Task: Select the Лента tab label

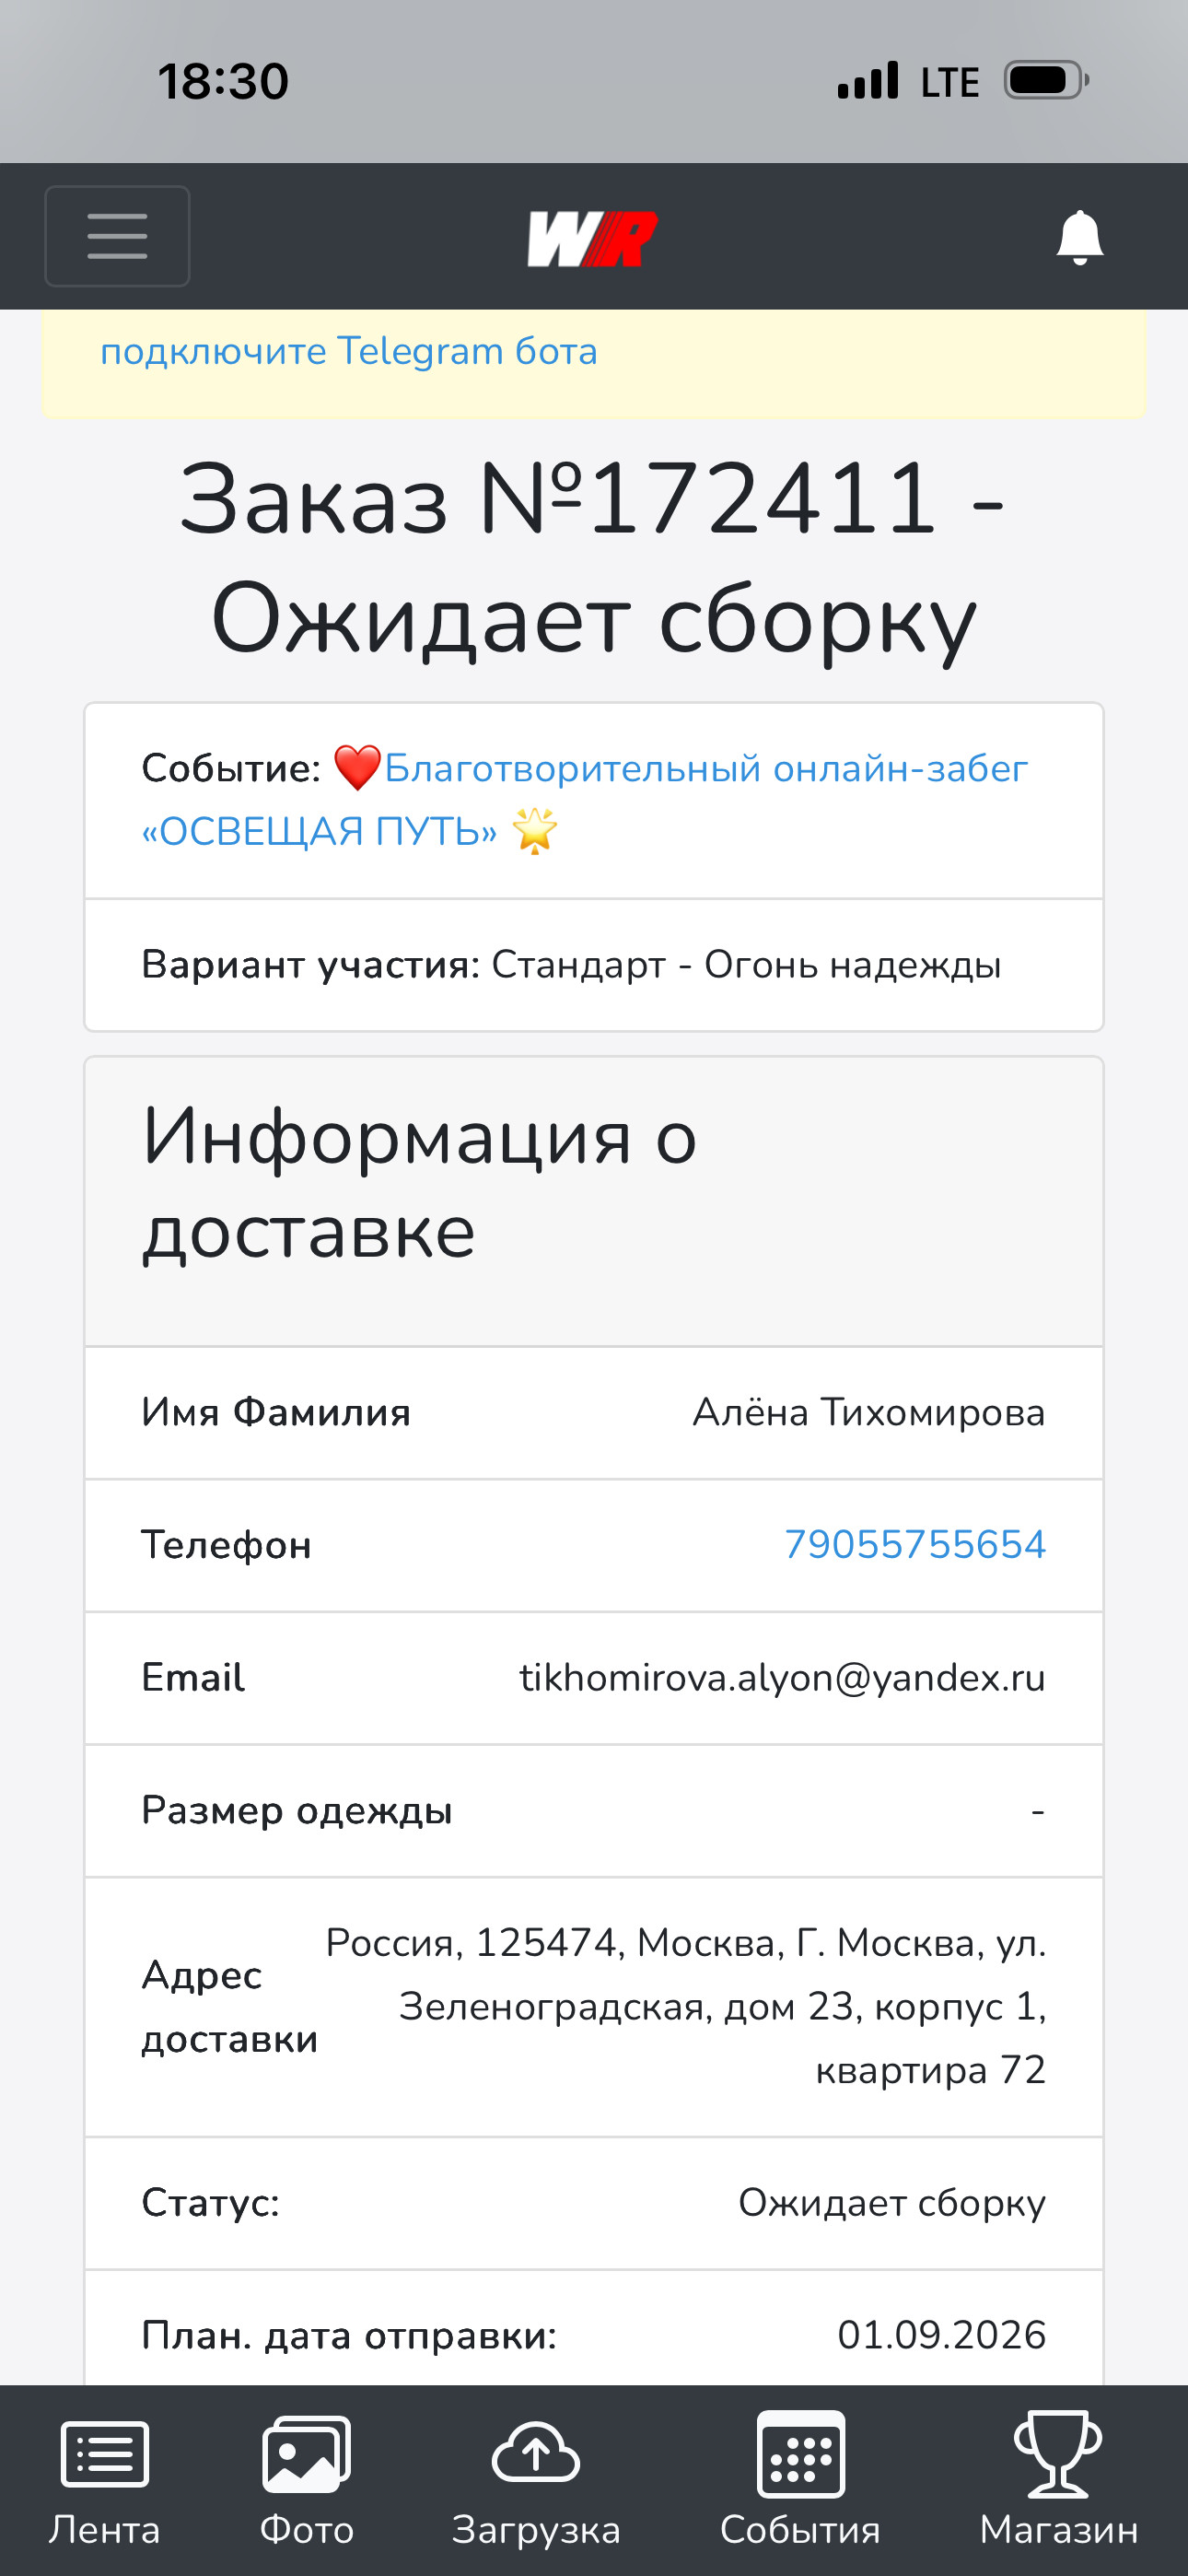Action: 105,2530
